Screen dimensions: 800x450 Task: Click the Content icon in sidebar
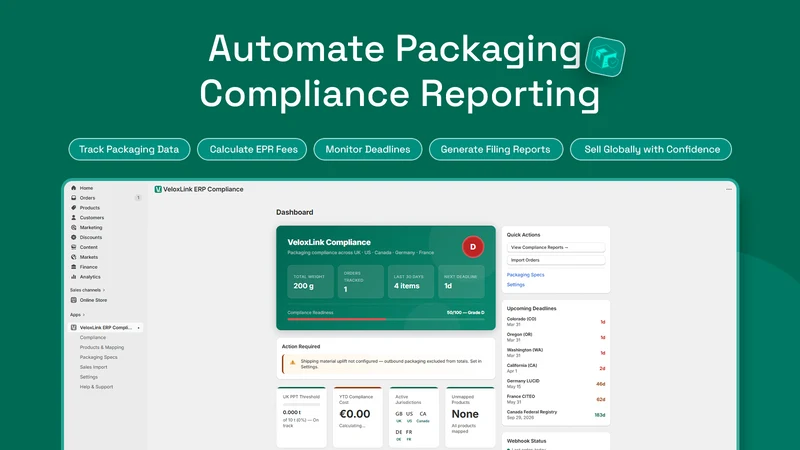(73, 247)
